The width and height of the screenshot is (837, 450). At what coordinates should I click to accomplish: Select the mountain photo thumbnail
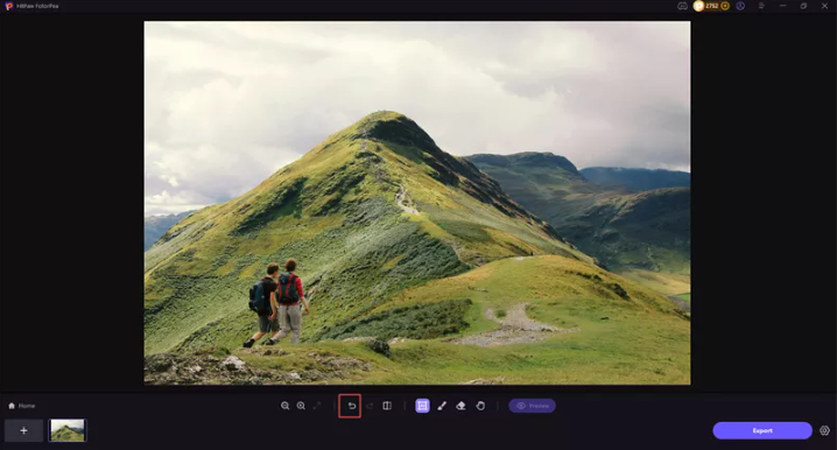(x=68, y=430)
